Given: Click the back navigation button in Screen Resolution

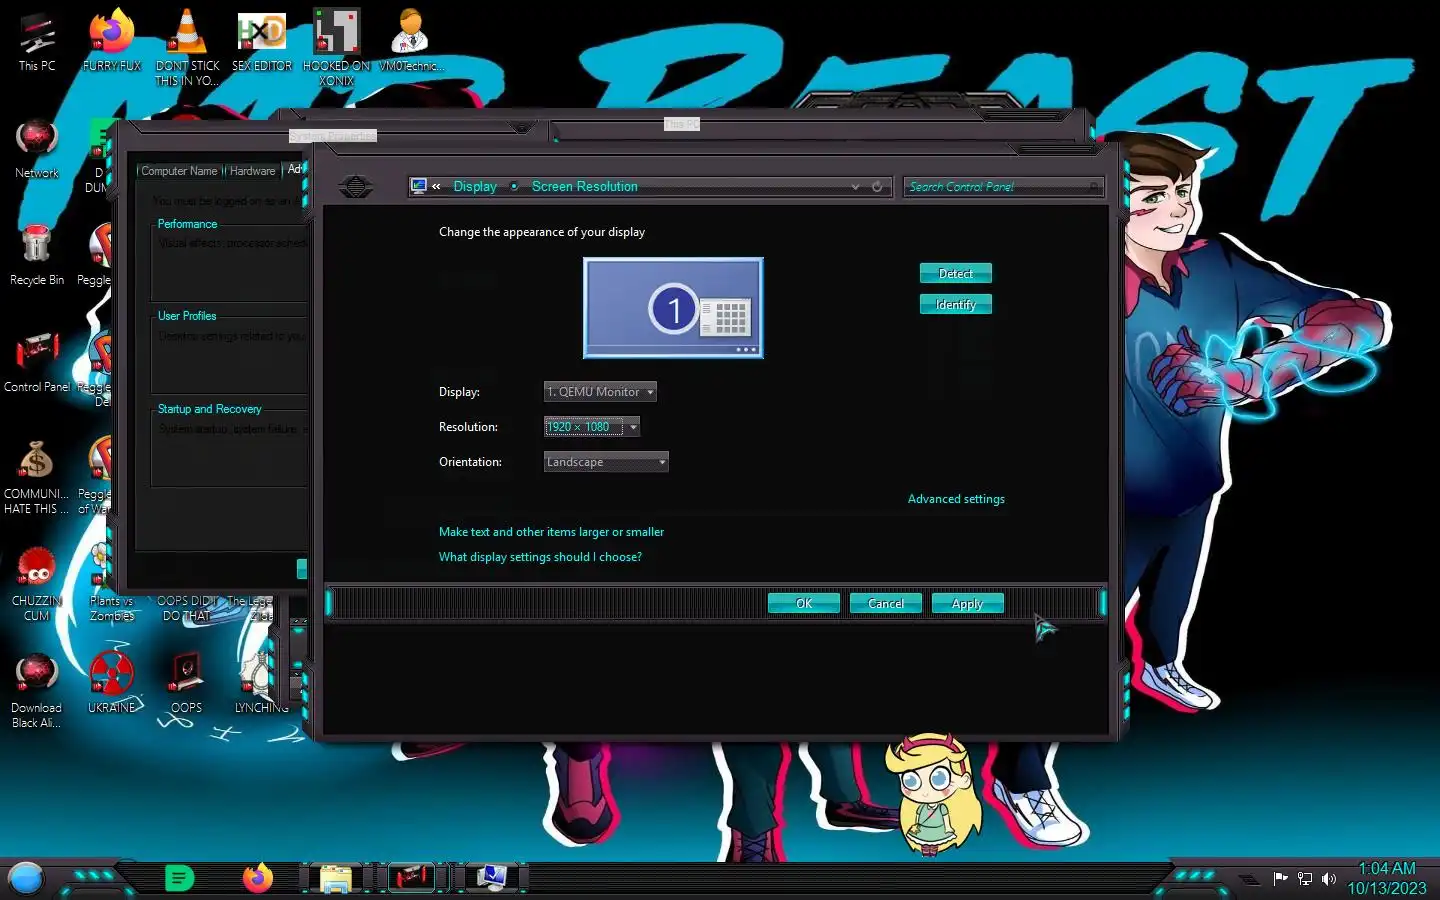Looking at the screenshot, I should point(356,187).
